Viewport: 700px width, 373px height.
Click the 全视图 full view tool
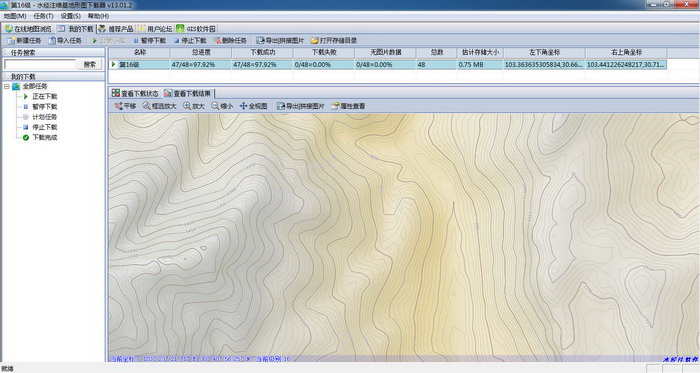(x=253, y=106)
